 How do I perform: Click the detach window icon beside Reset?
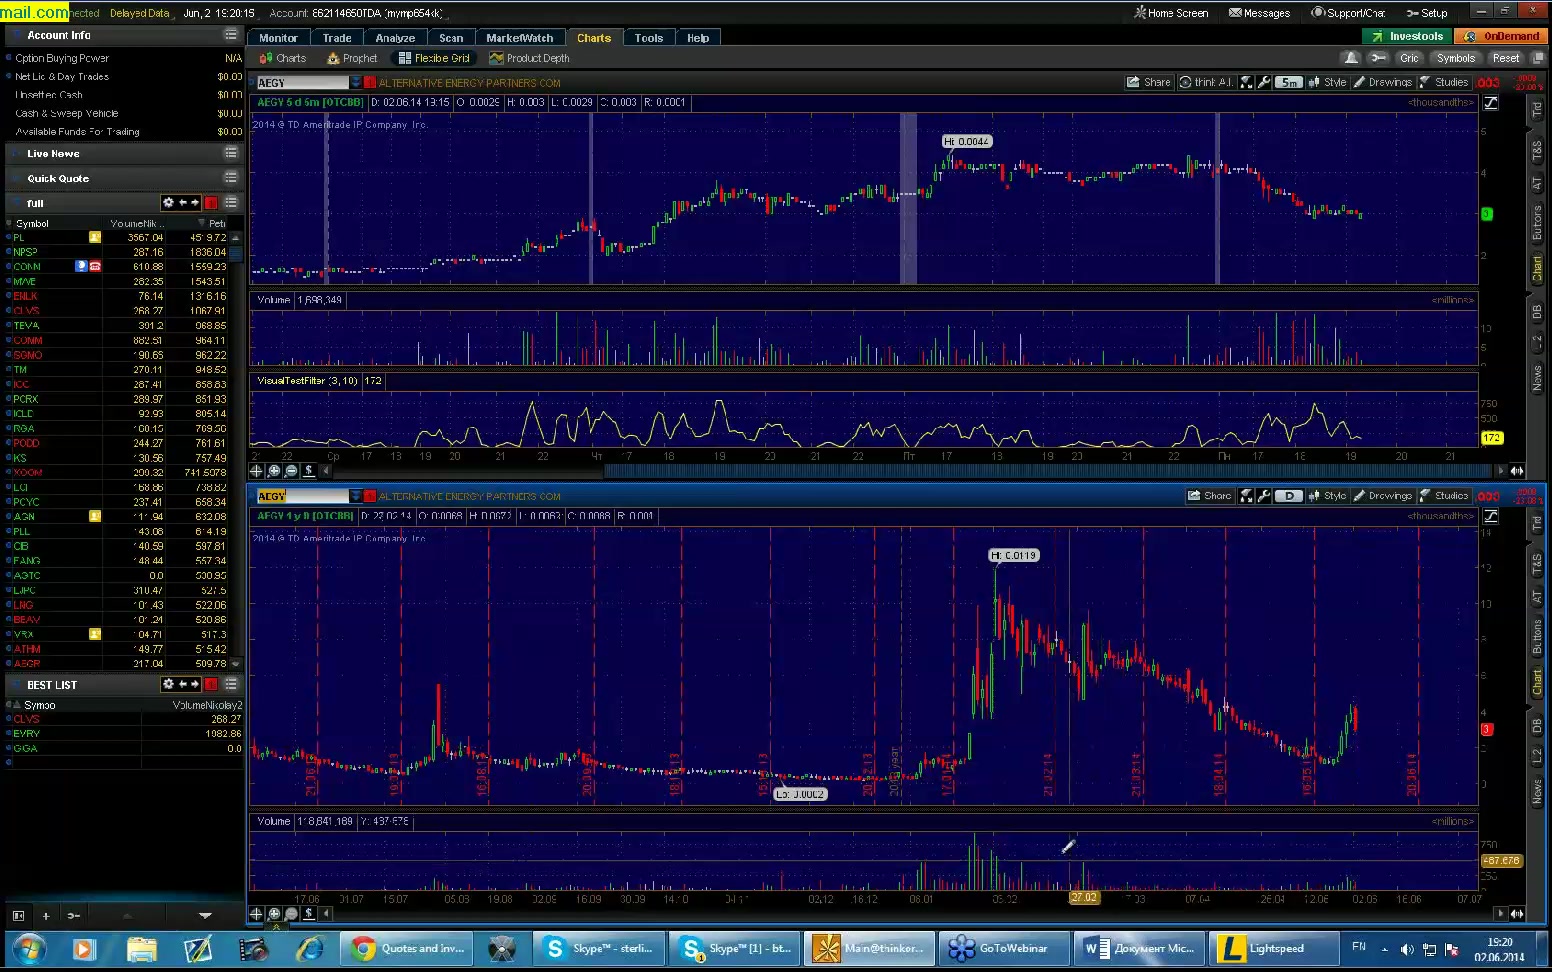[x=1538, y=58]
